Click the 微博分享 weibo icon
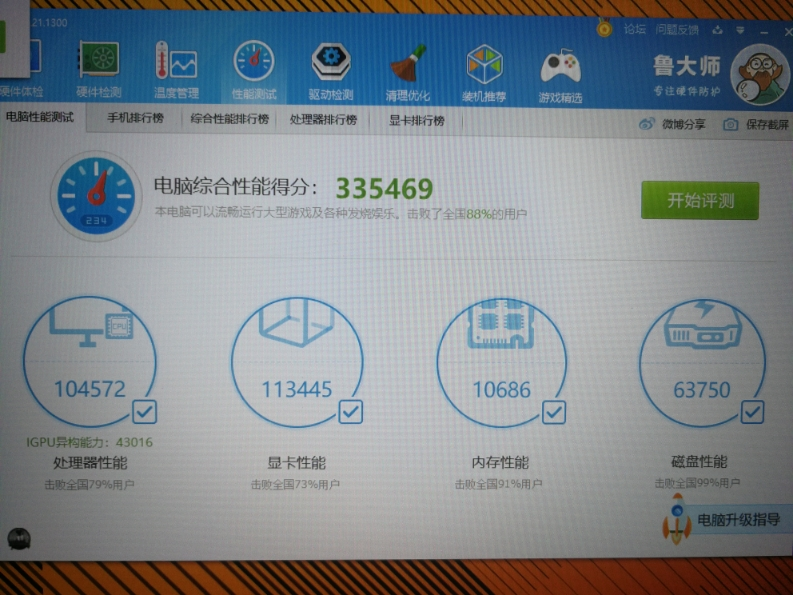793x595 pixels. click(647, 123)
